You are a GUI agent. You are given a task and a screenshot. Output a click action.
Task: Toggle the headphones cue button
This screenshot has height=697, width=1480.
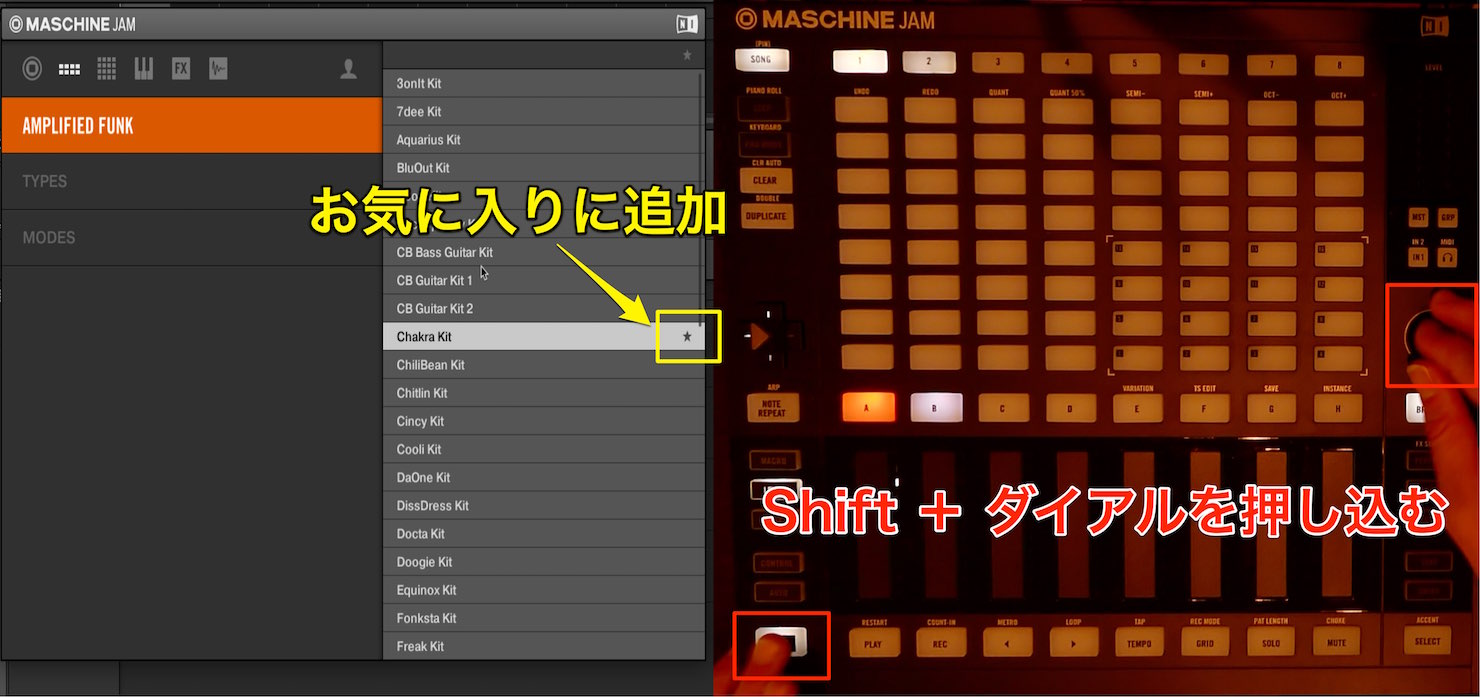(x=1448, y=257)
